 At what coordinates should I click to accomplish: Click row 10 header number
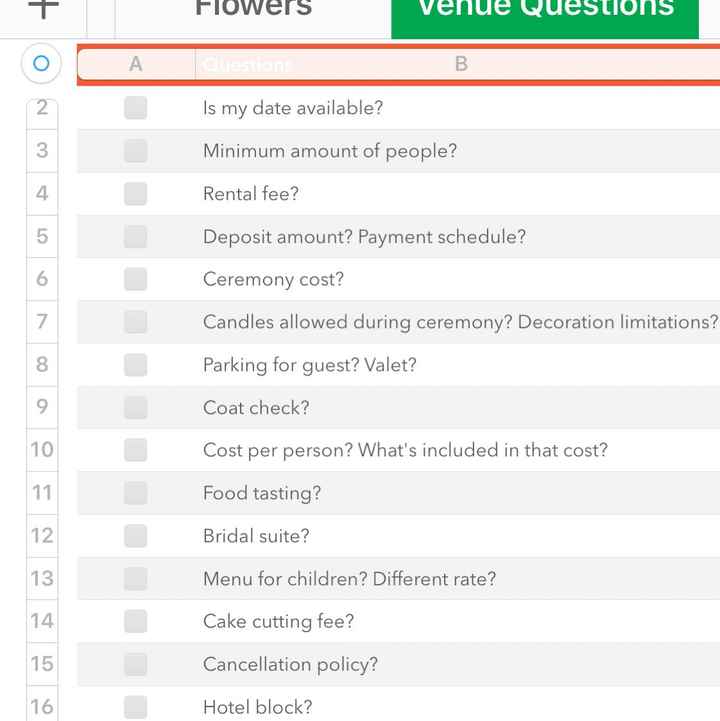click(42, 450)
